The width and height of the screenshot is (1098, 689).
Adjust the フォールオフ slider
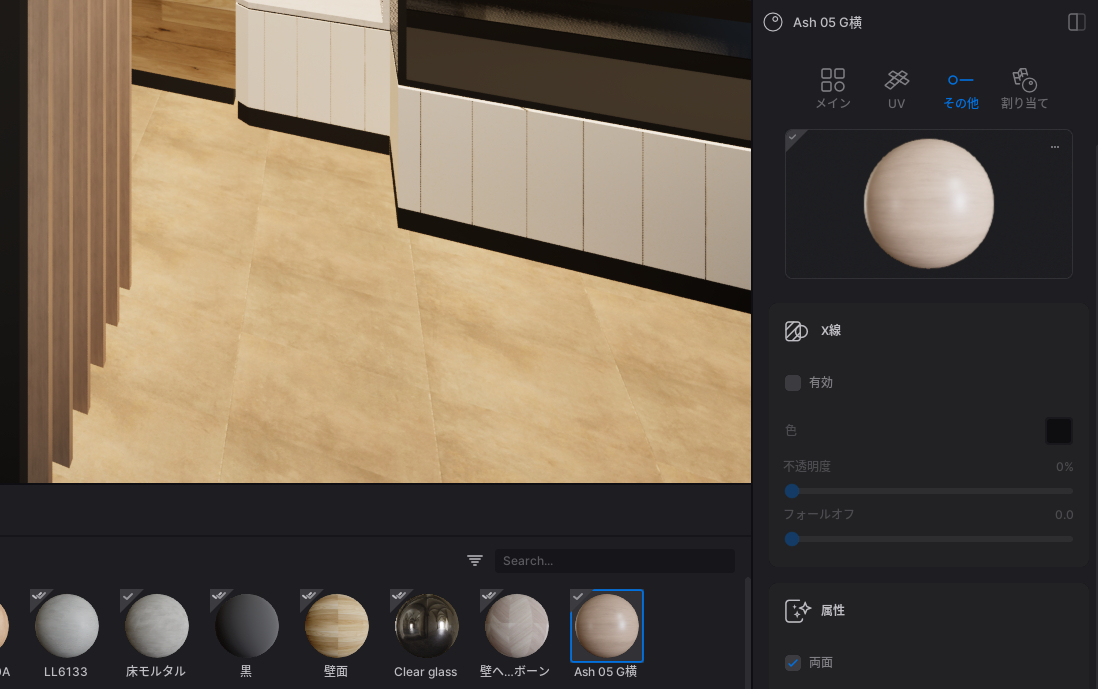[x=929, y=539]
